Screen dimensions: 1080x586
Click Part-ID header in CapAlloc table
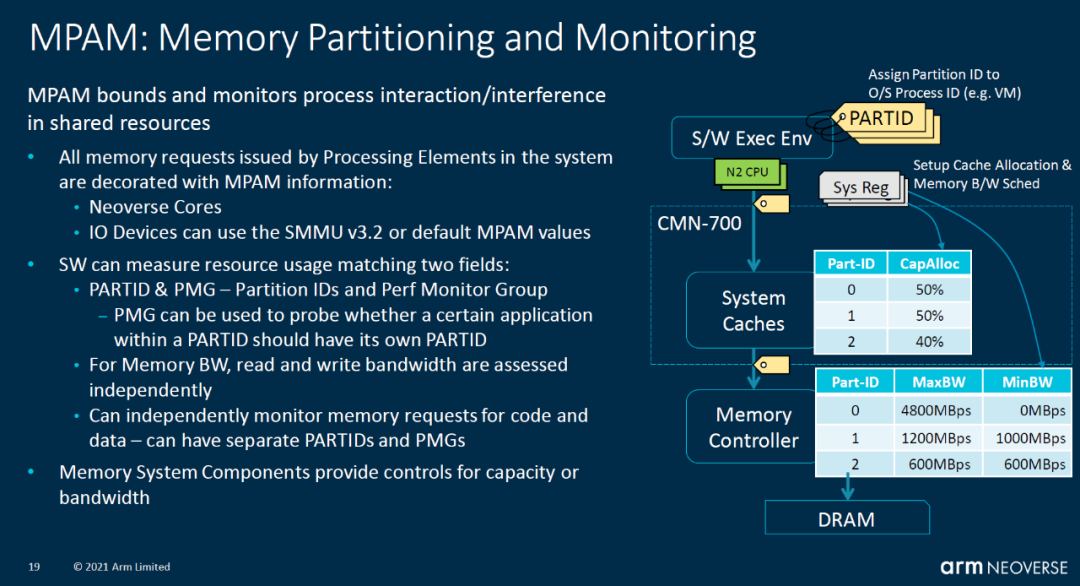[851, 263]
